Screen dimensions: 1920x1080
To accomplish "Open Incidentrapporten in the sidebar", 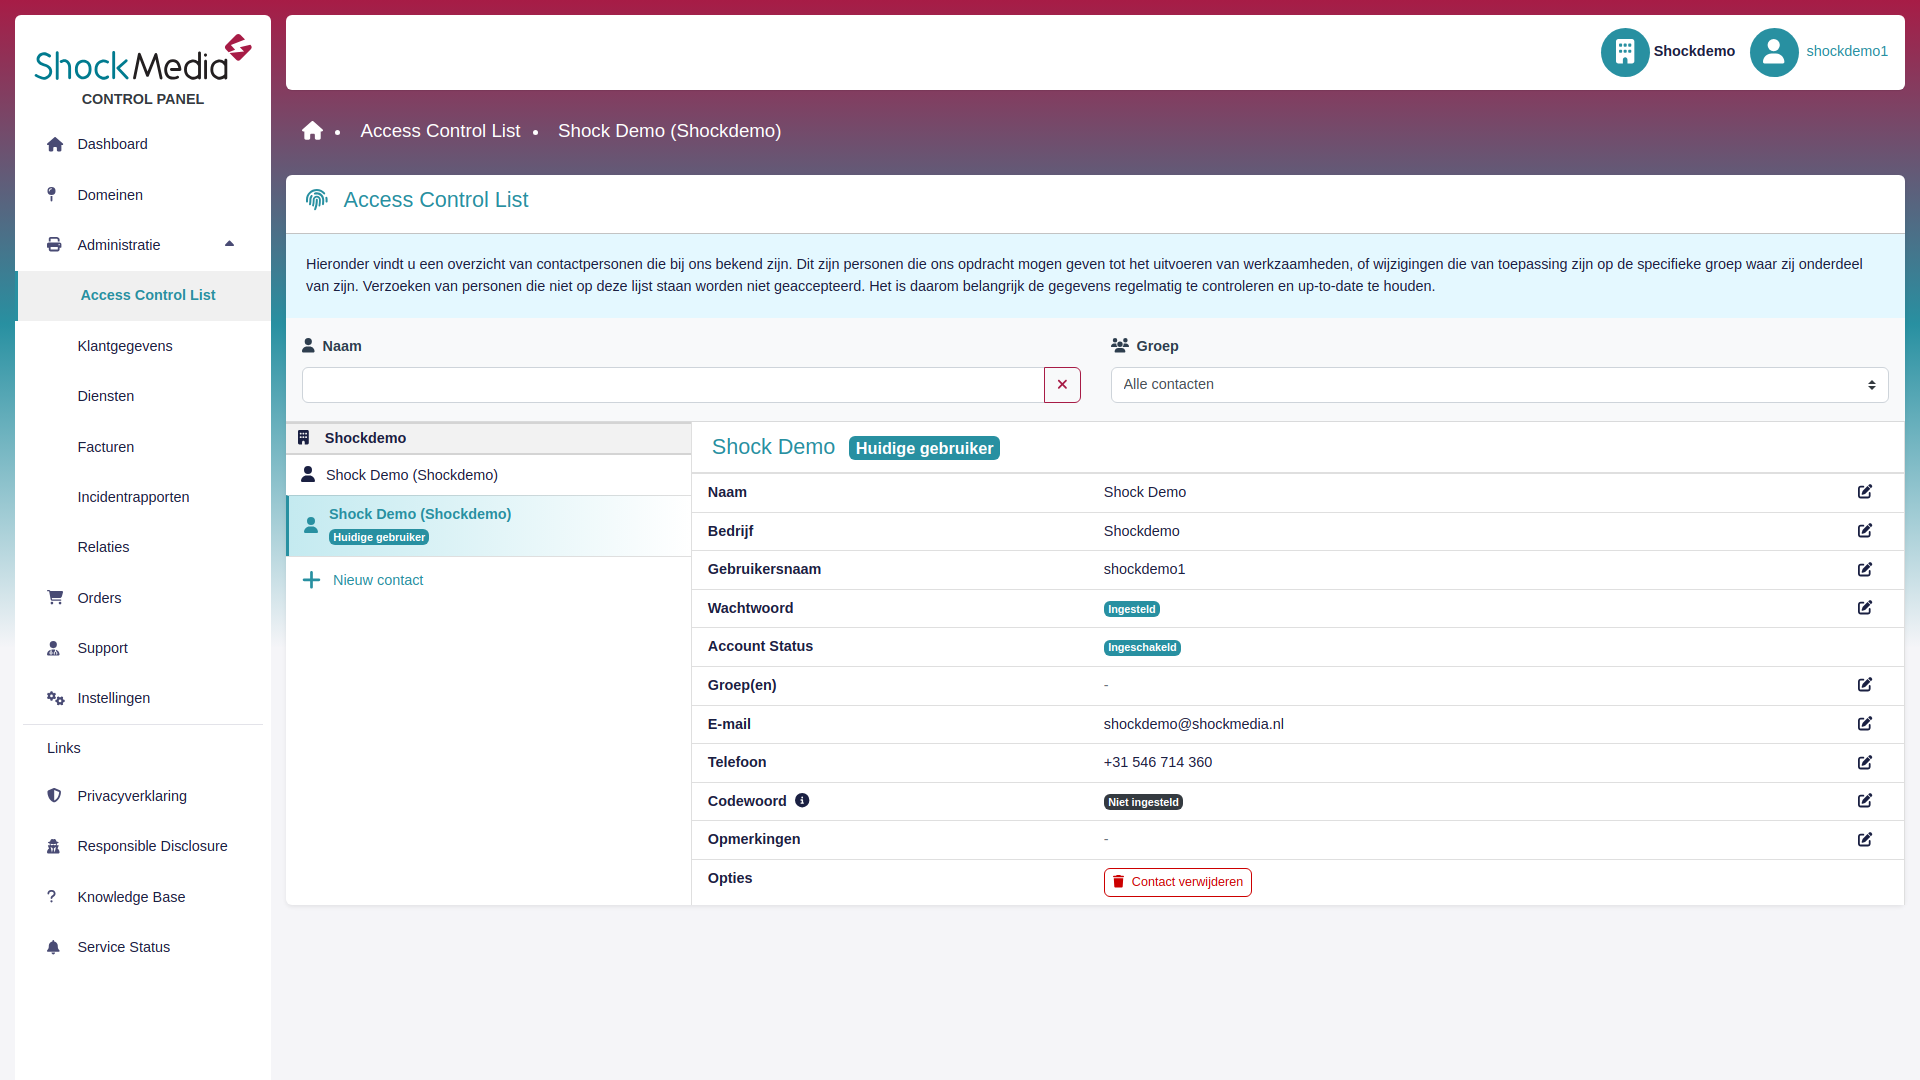I will [133, 497].
